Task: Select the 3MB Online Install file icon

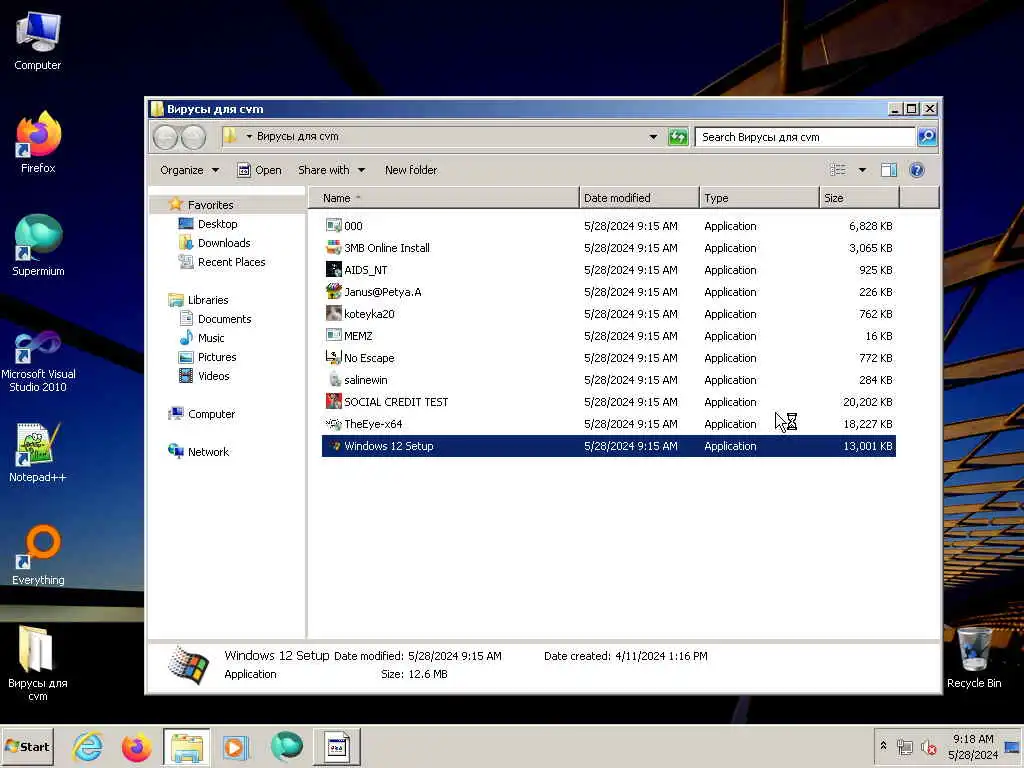Action: click(x=334, y=248)
